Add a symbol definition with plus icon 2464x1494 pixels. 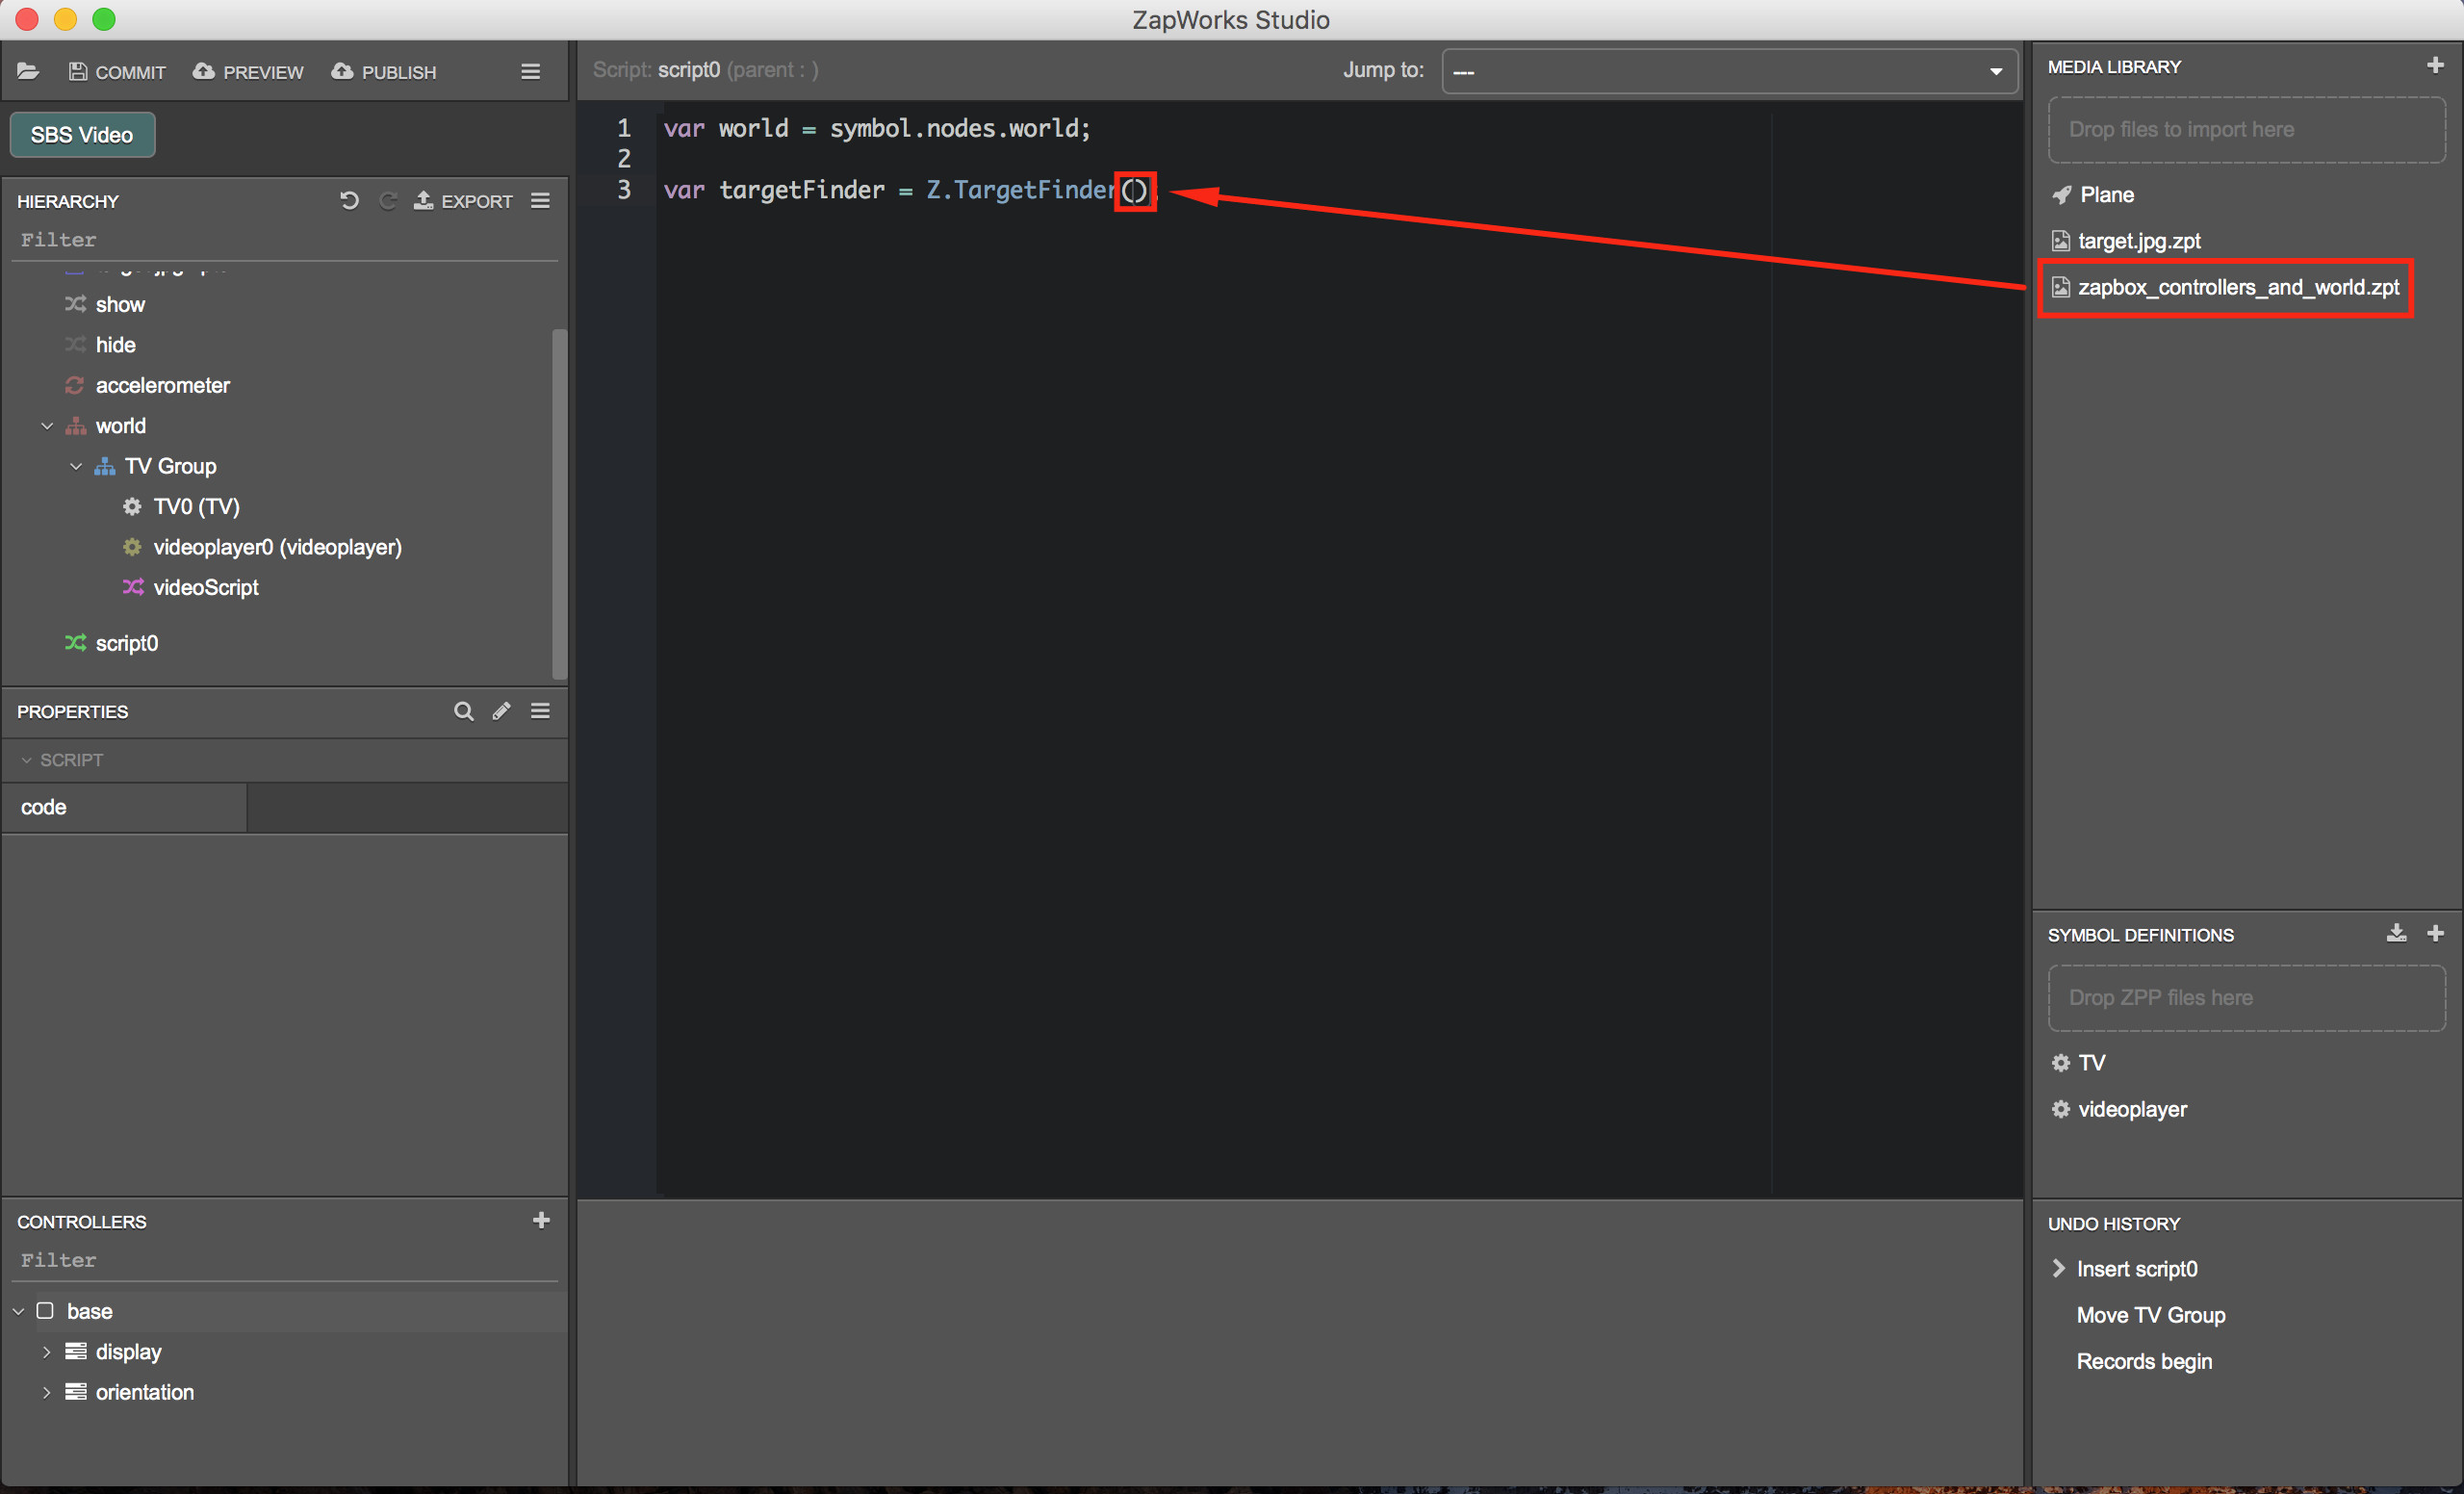2435,933
